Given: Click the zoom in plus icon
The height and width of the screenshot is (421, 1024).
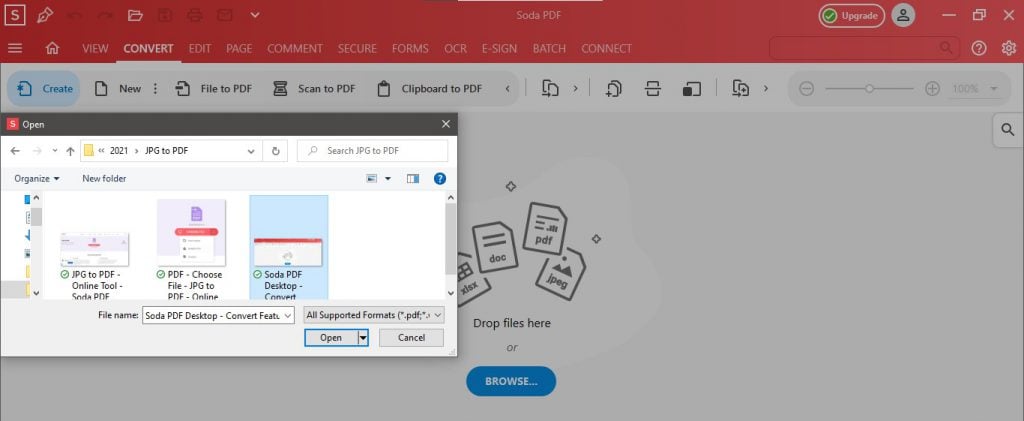Looking at the screenshot, I should (x=932, y=89).
